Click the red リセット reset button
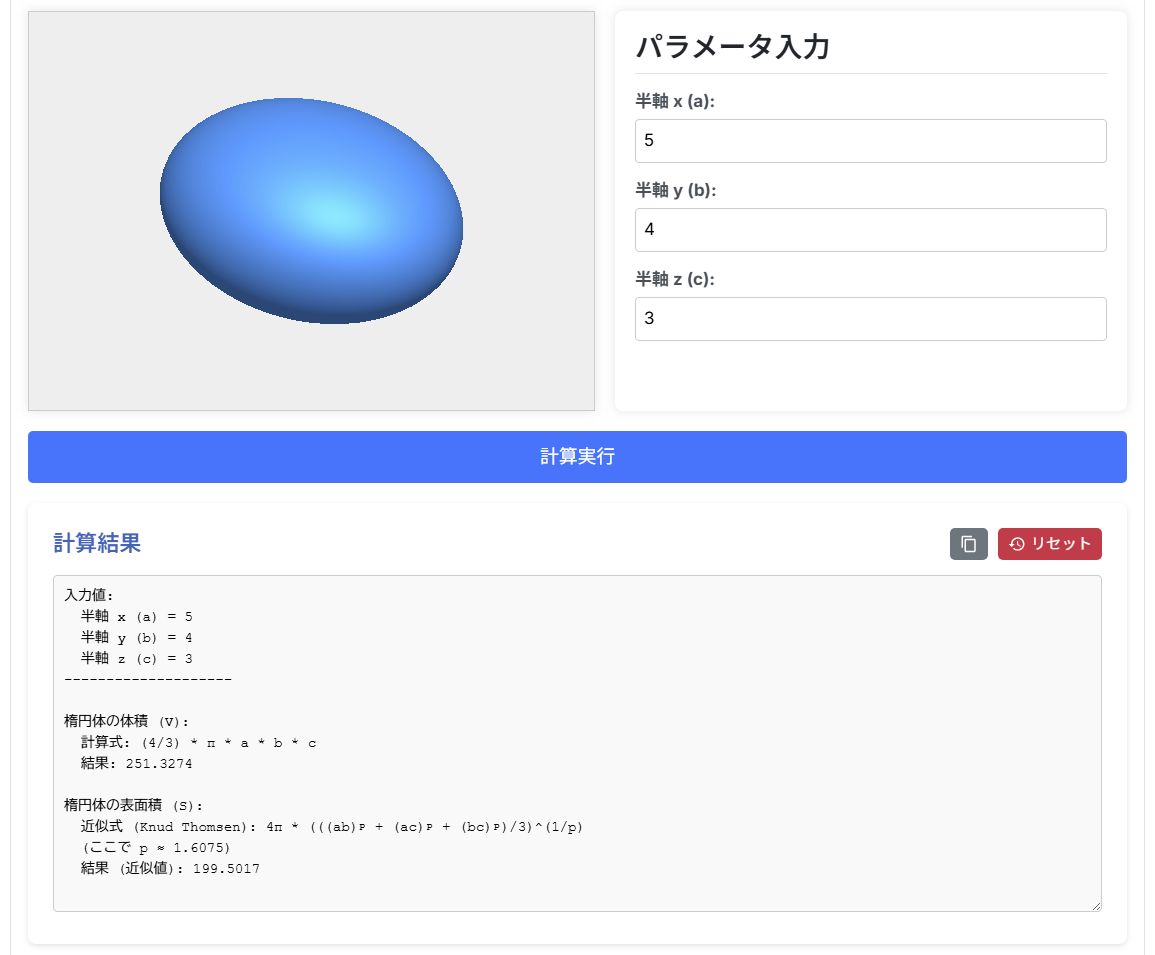The height and width of the screenshot is (955, 1155). tap(1049, 544)
